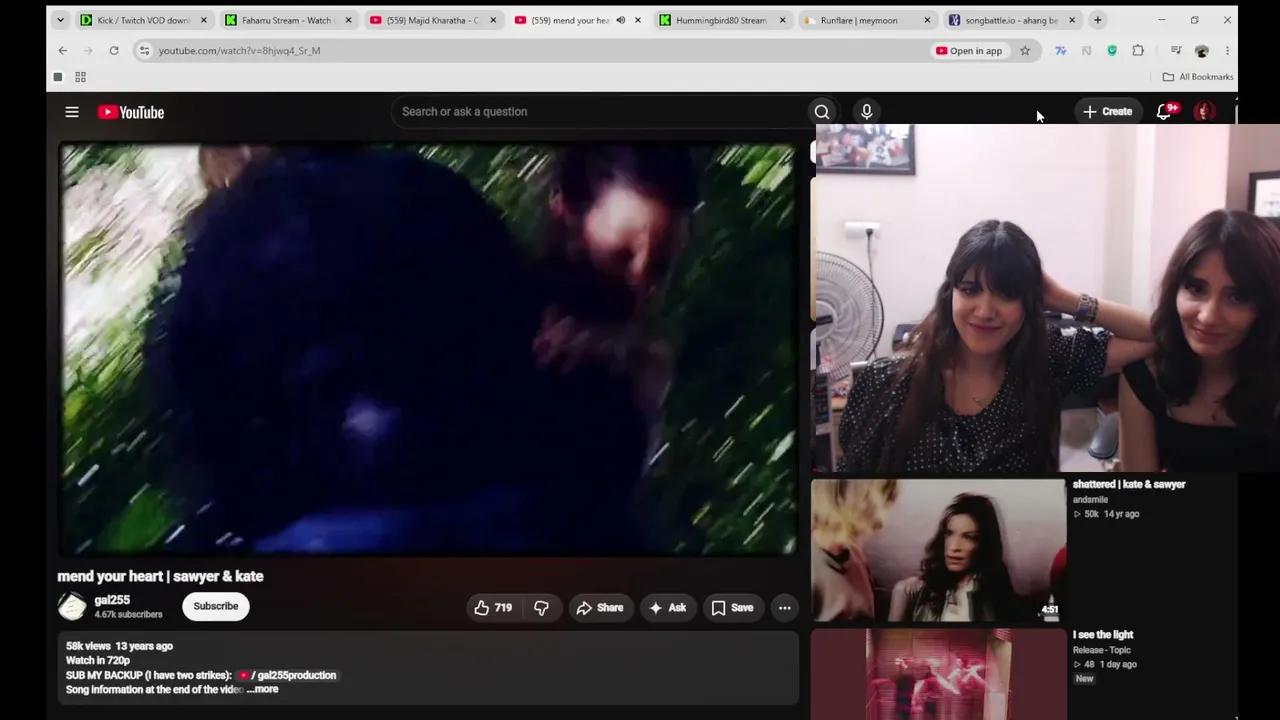Screen dimensions: 1280x720
Task: View site information icon in address bar
Action: pyautogui.click(x=144, y=50)
